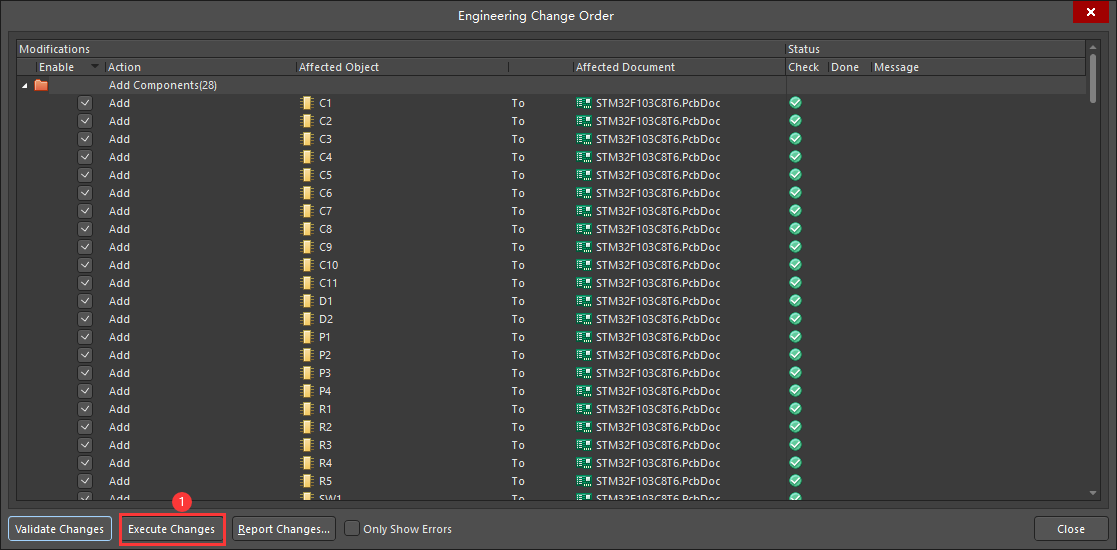Click the component icon for C7

[x=307, y=211]
